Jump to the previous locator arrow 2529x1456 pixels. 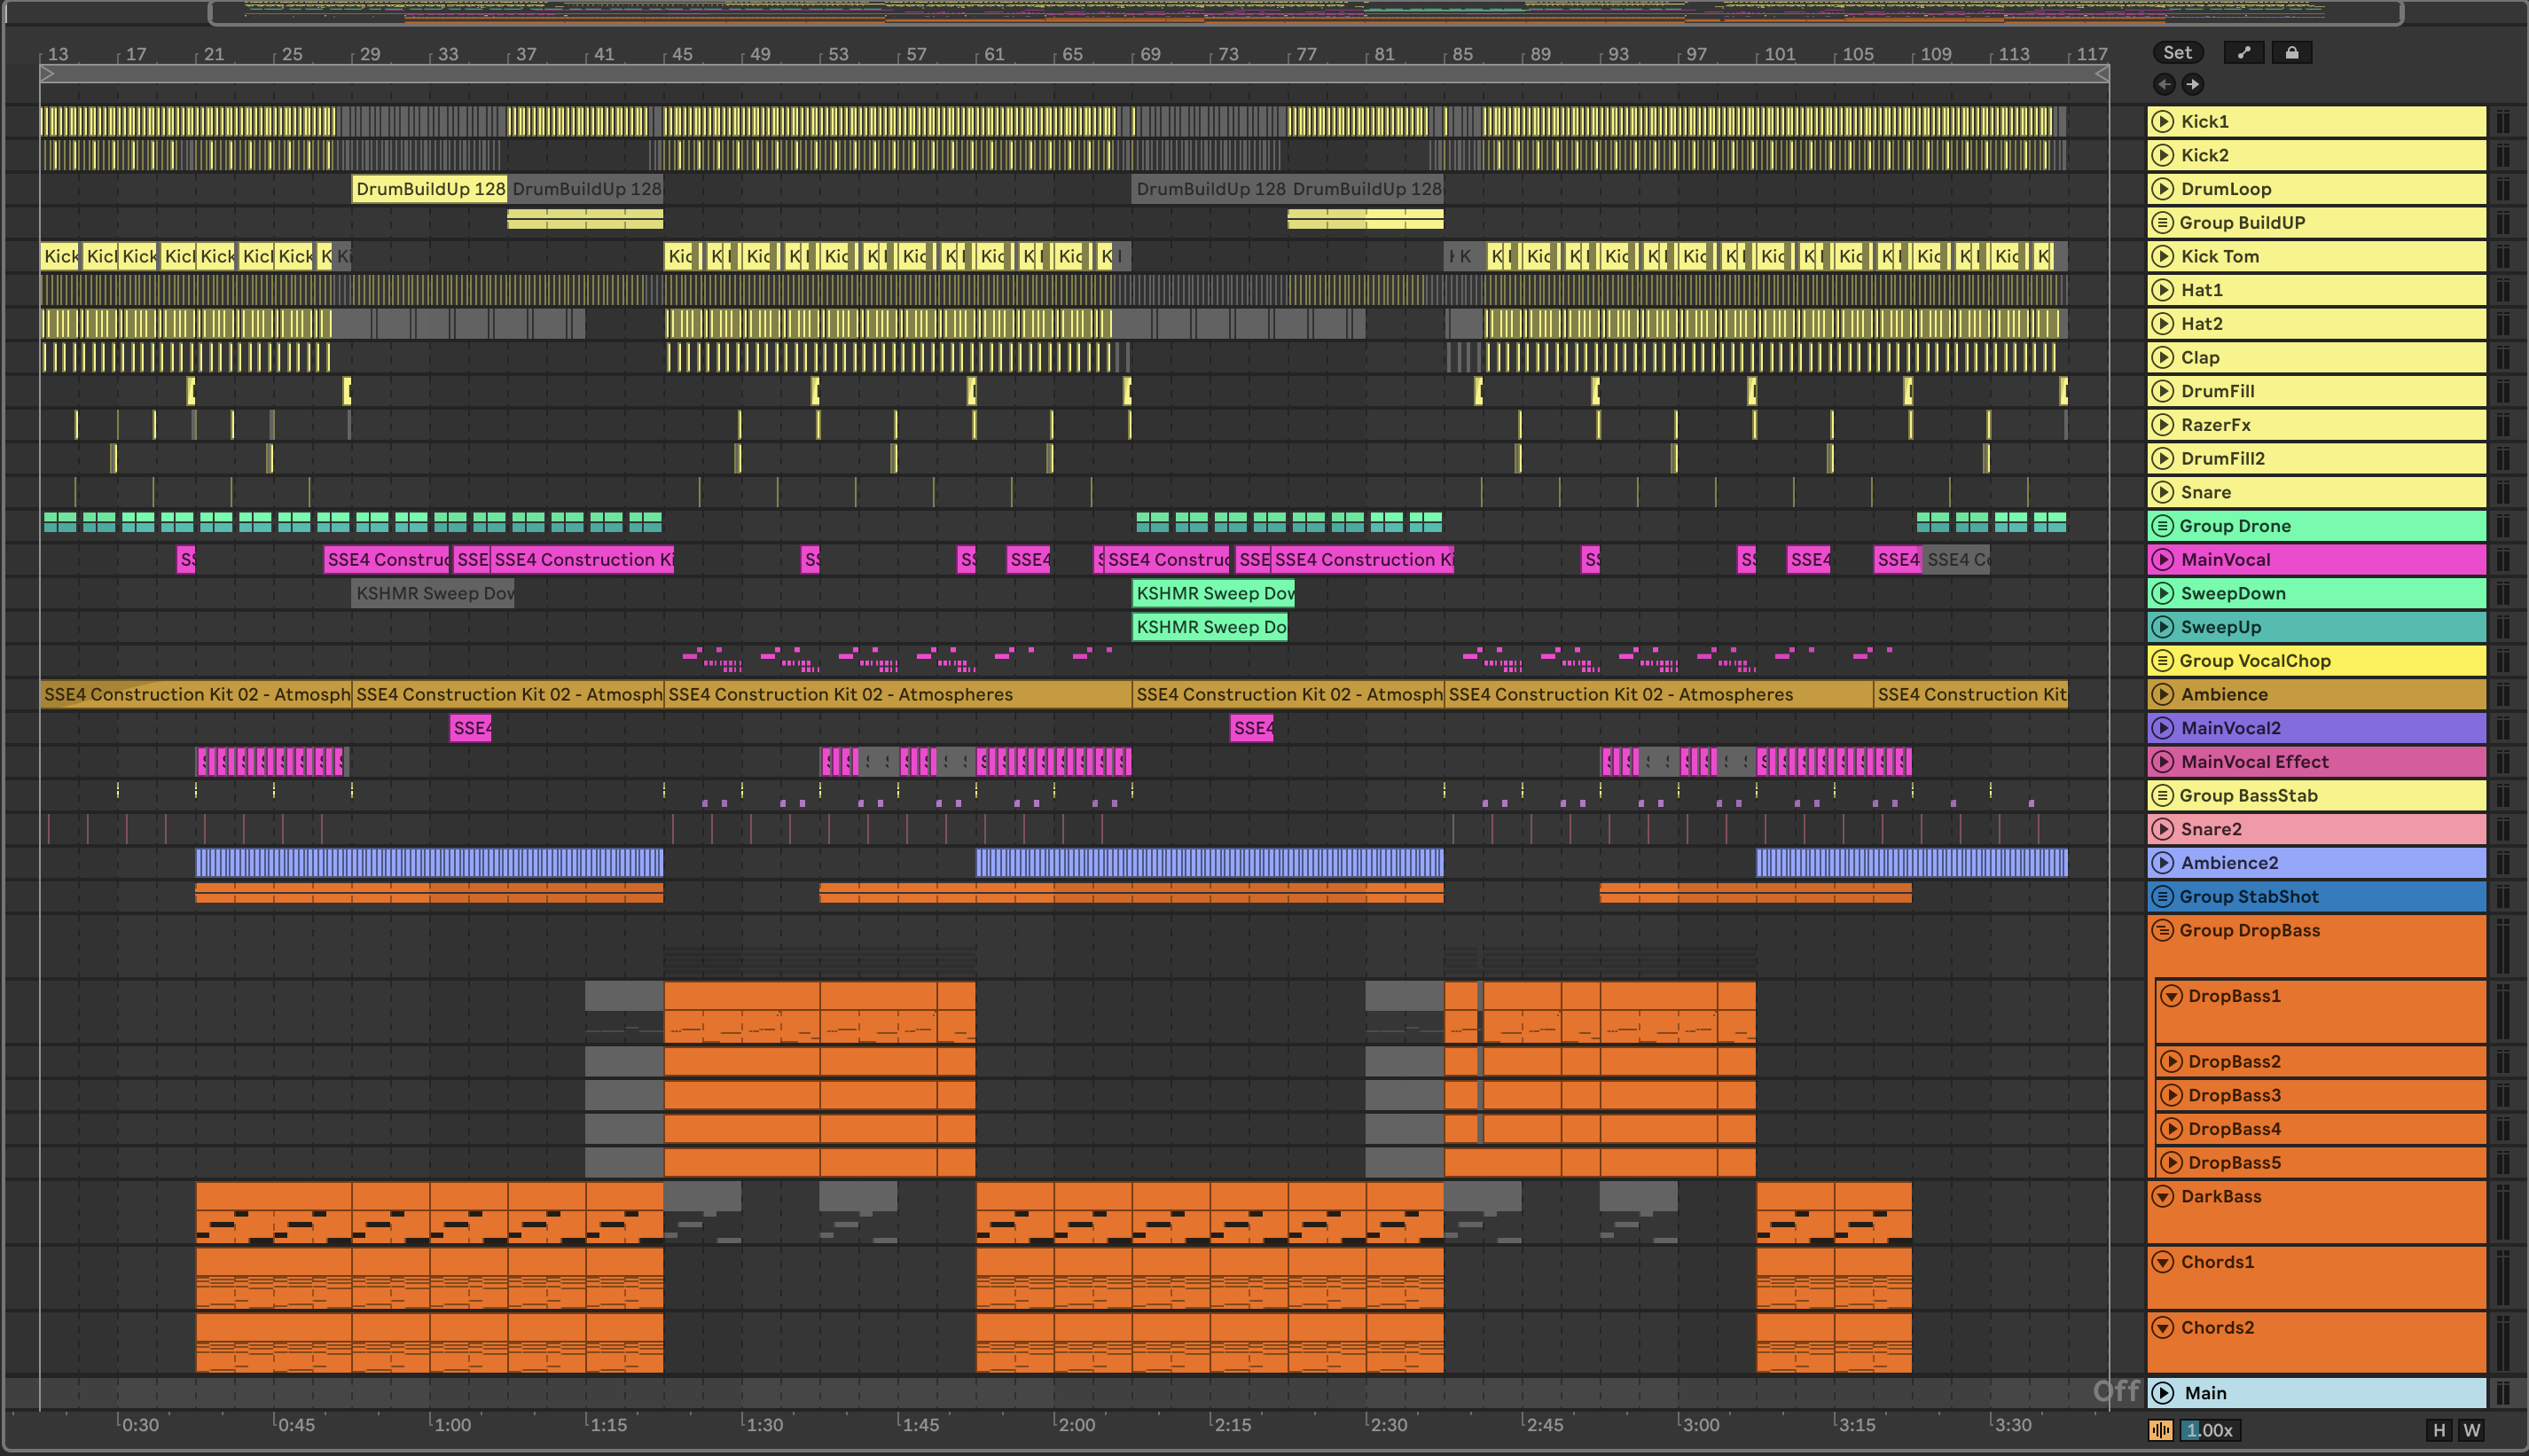[2164, 84]
